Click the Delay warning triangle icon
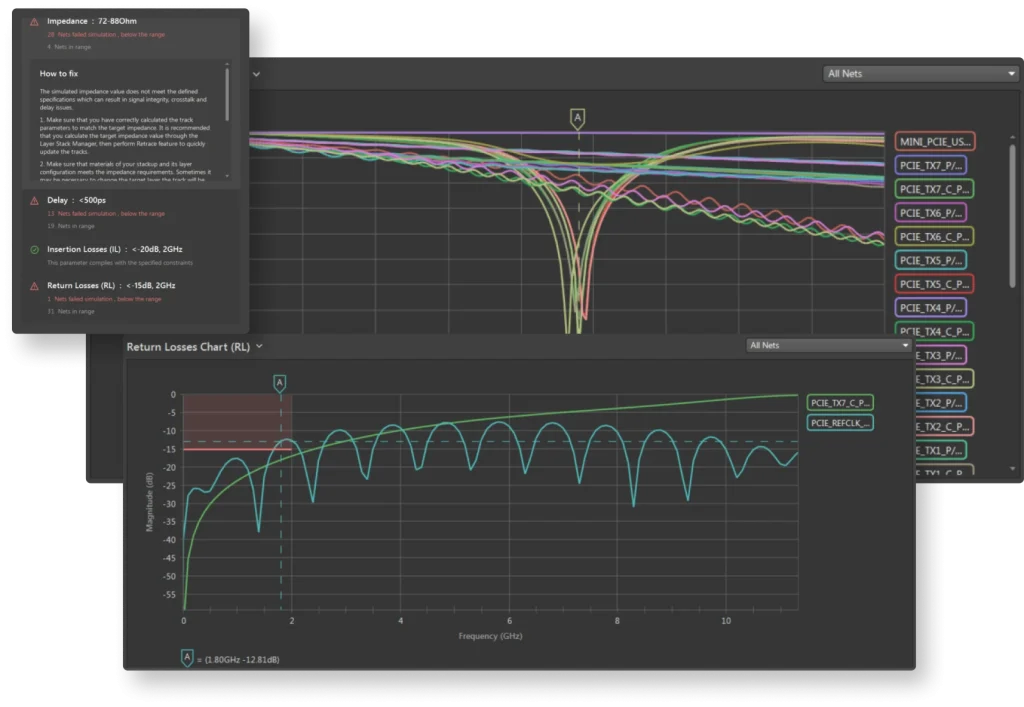This screenshot has height=707, width=1024. [x=35, y=200]
